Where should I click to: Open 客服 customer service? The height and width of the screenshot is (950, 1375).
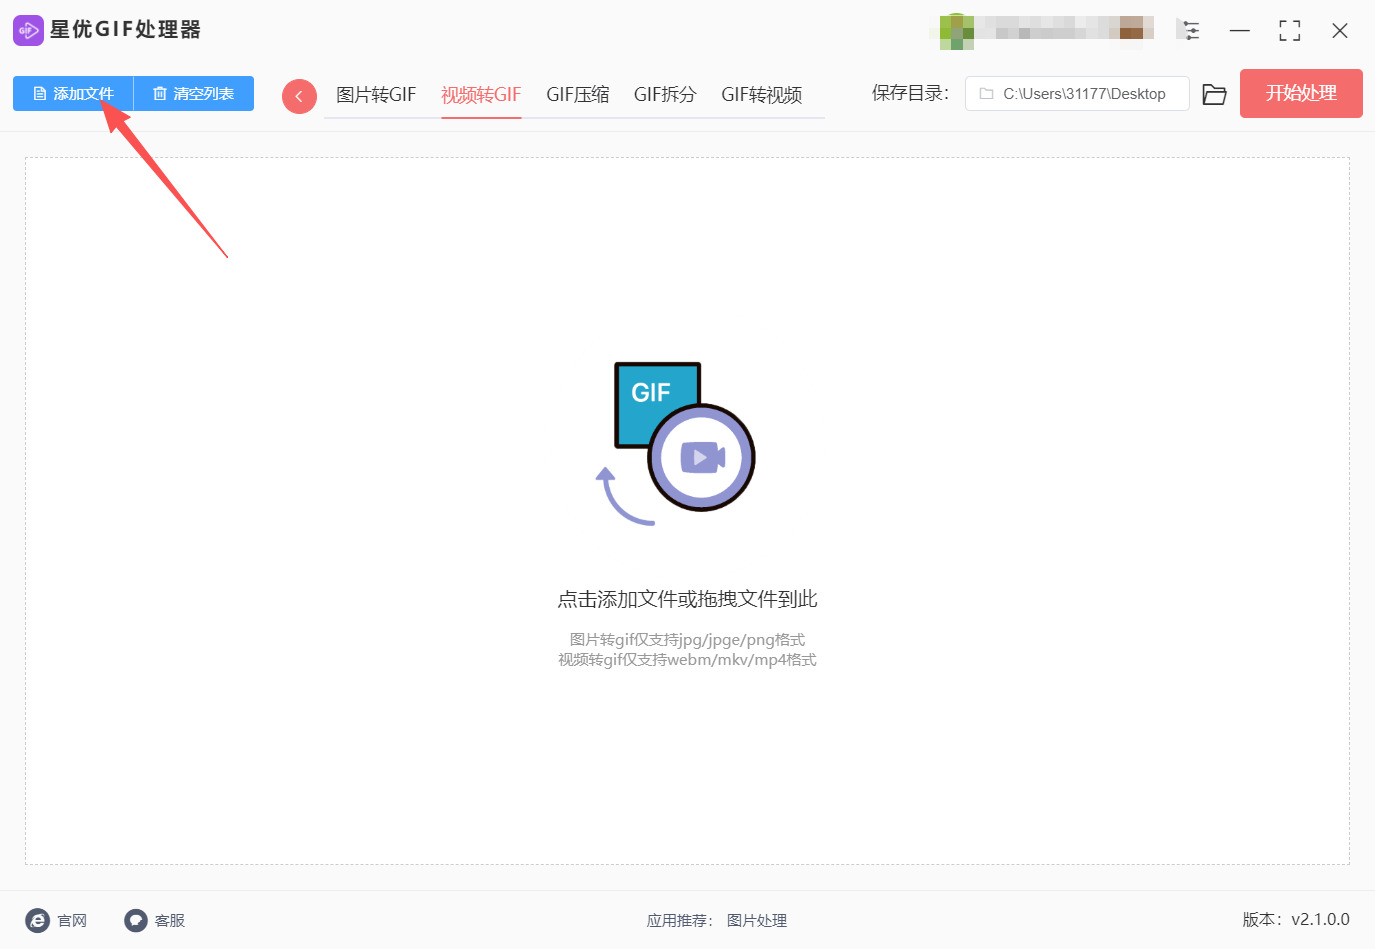click(x=155, y=920)
